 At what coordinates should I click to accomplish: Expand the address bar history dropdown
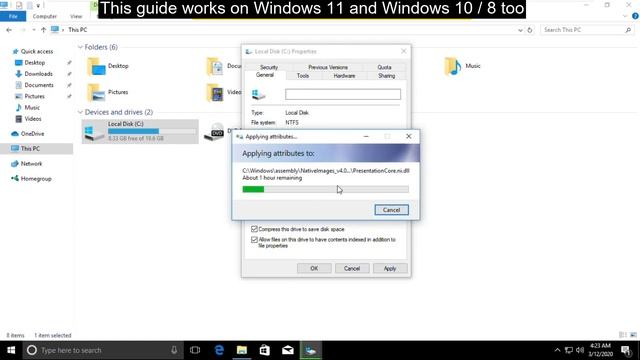[520, 30]
